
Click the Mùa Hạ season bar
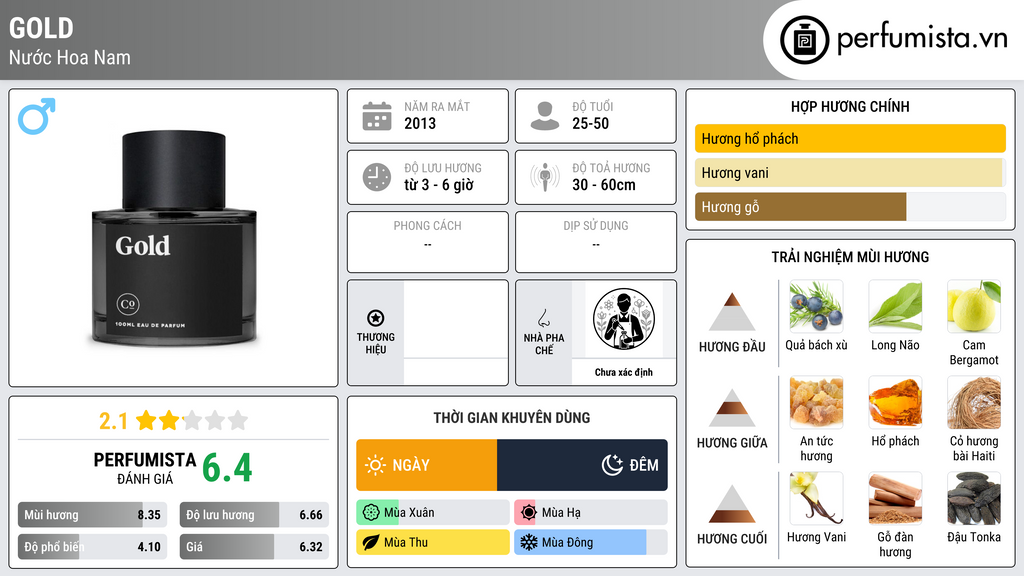point(591,513)
